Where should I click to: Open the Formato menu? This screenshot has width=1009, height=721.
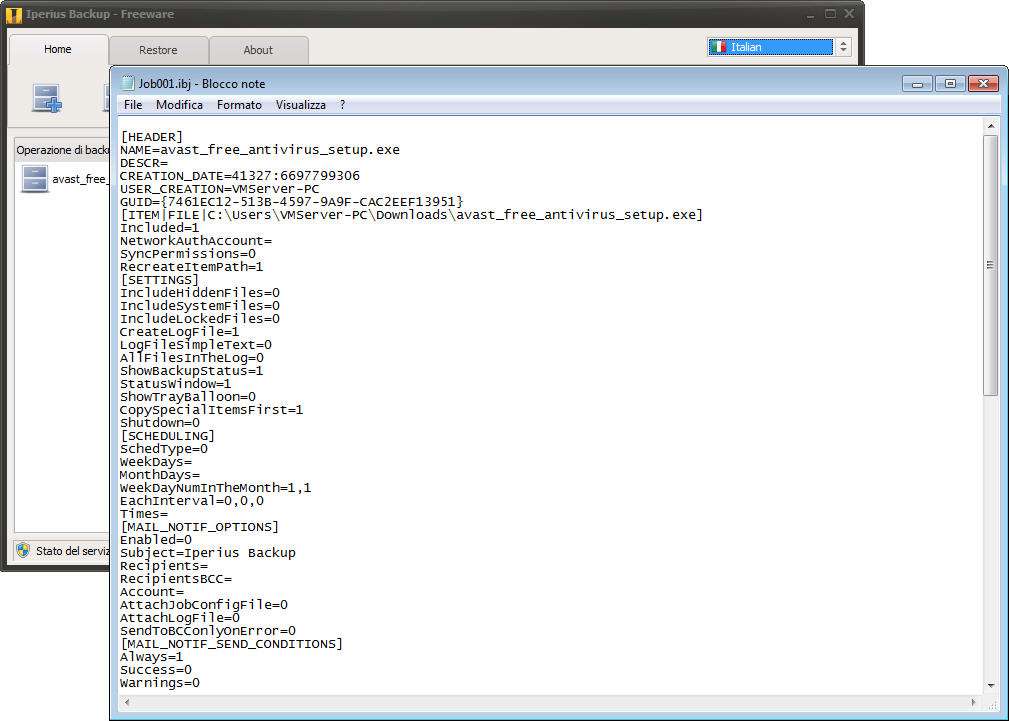(239, 105)
